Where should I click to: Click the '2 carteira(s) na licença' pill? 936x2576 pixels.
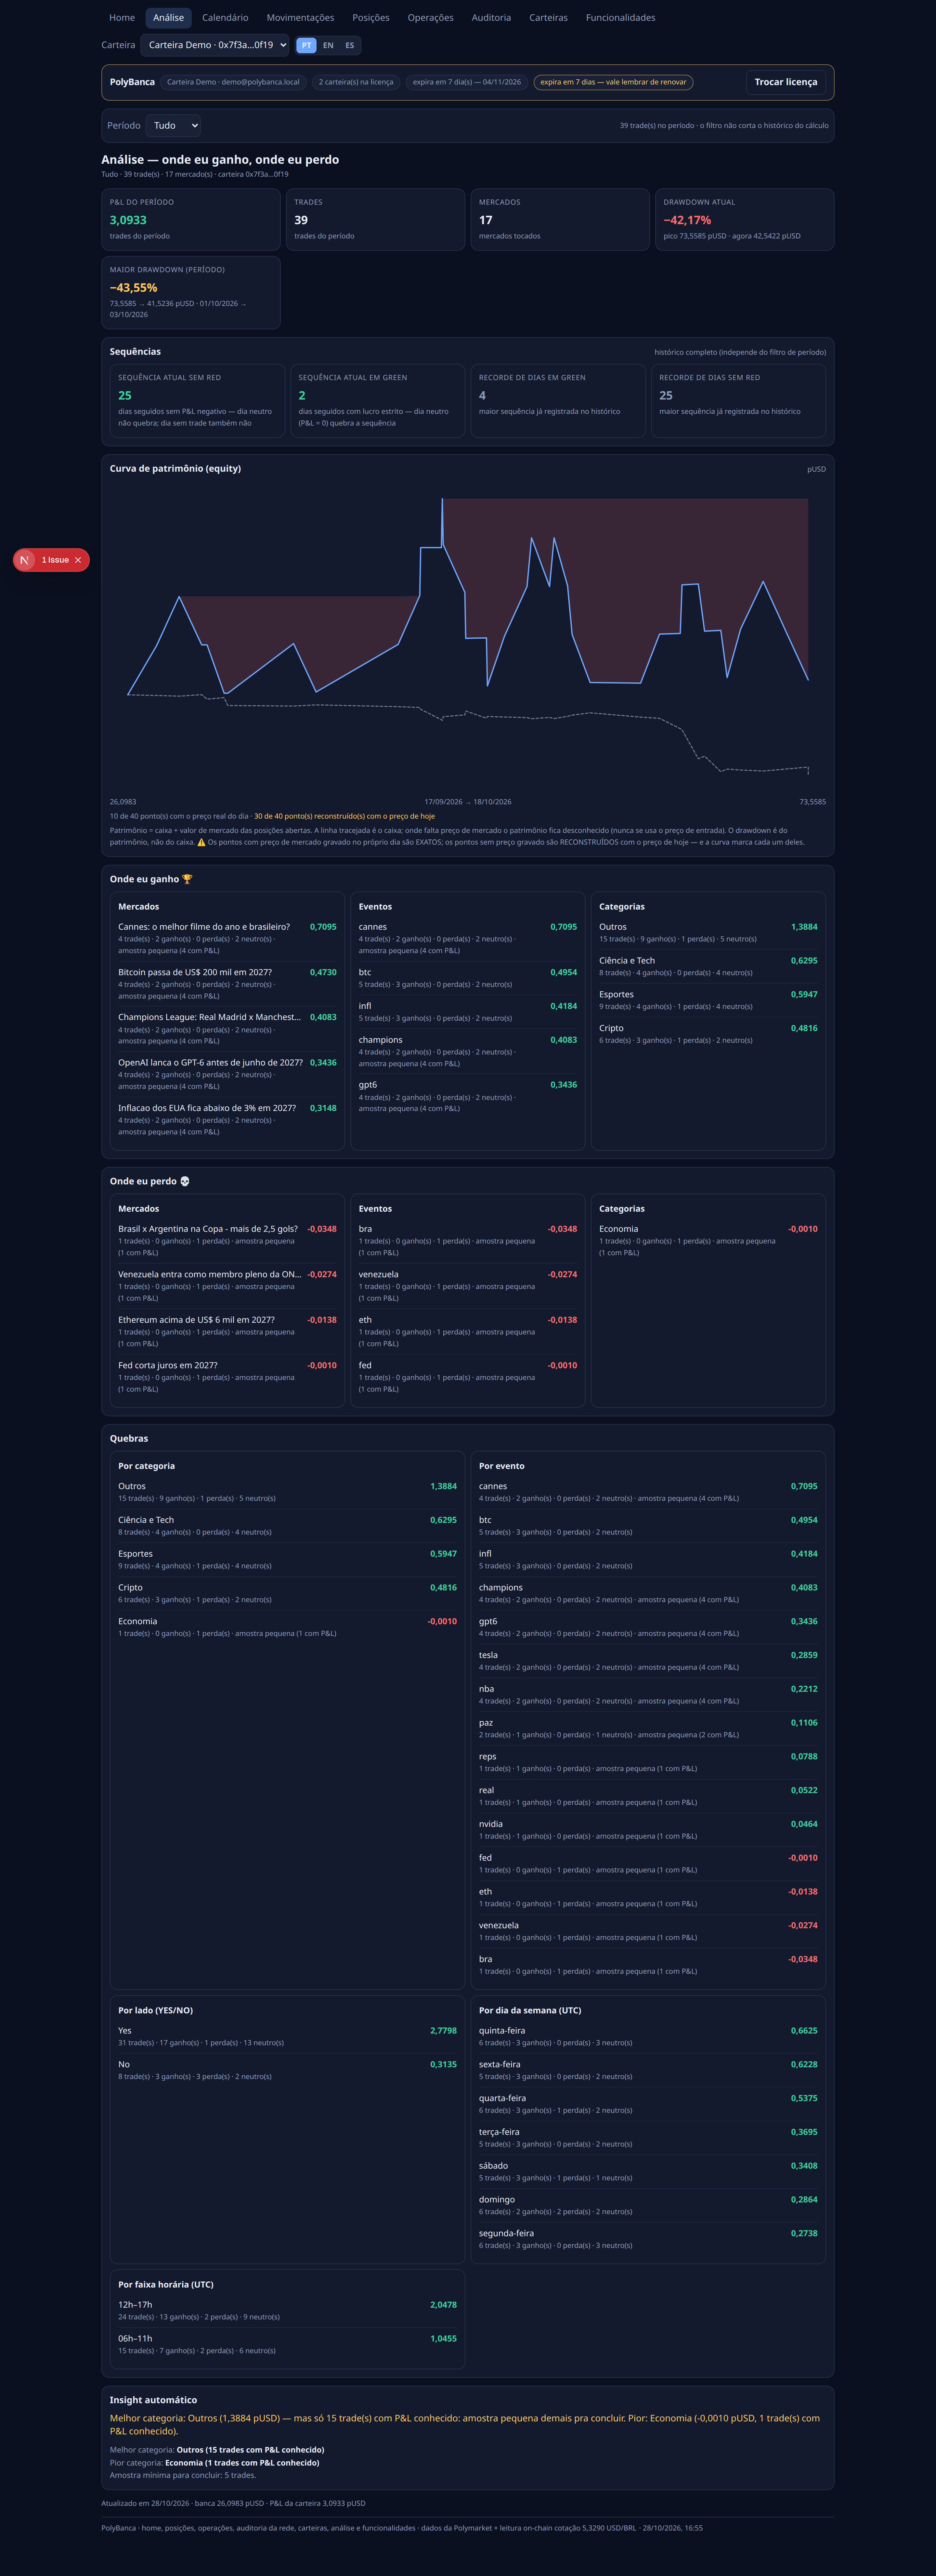[x=356, y=82]
